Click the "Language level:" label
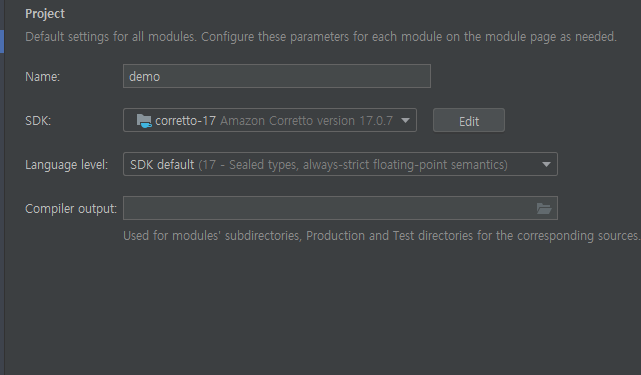641x375 pixels. coord(67,165)
